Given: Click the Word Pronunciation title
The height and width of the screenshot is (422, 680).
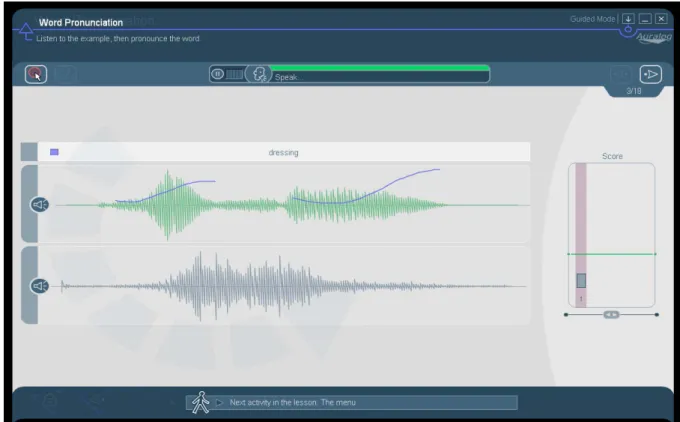Looking at the screenshot, I should 81,23.
